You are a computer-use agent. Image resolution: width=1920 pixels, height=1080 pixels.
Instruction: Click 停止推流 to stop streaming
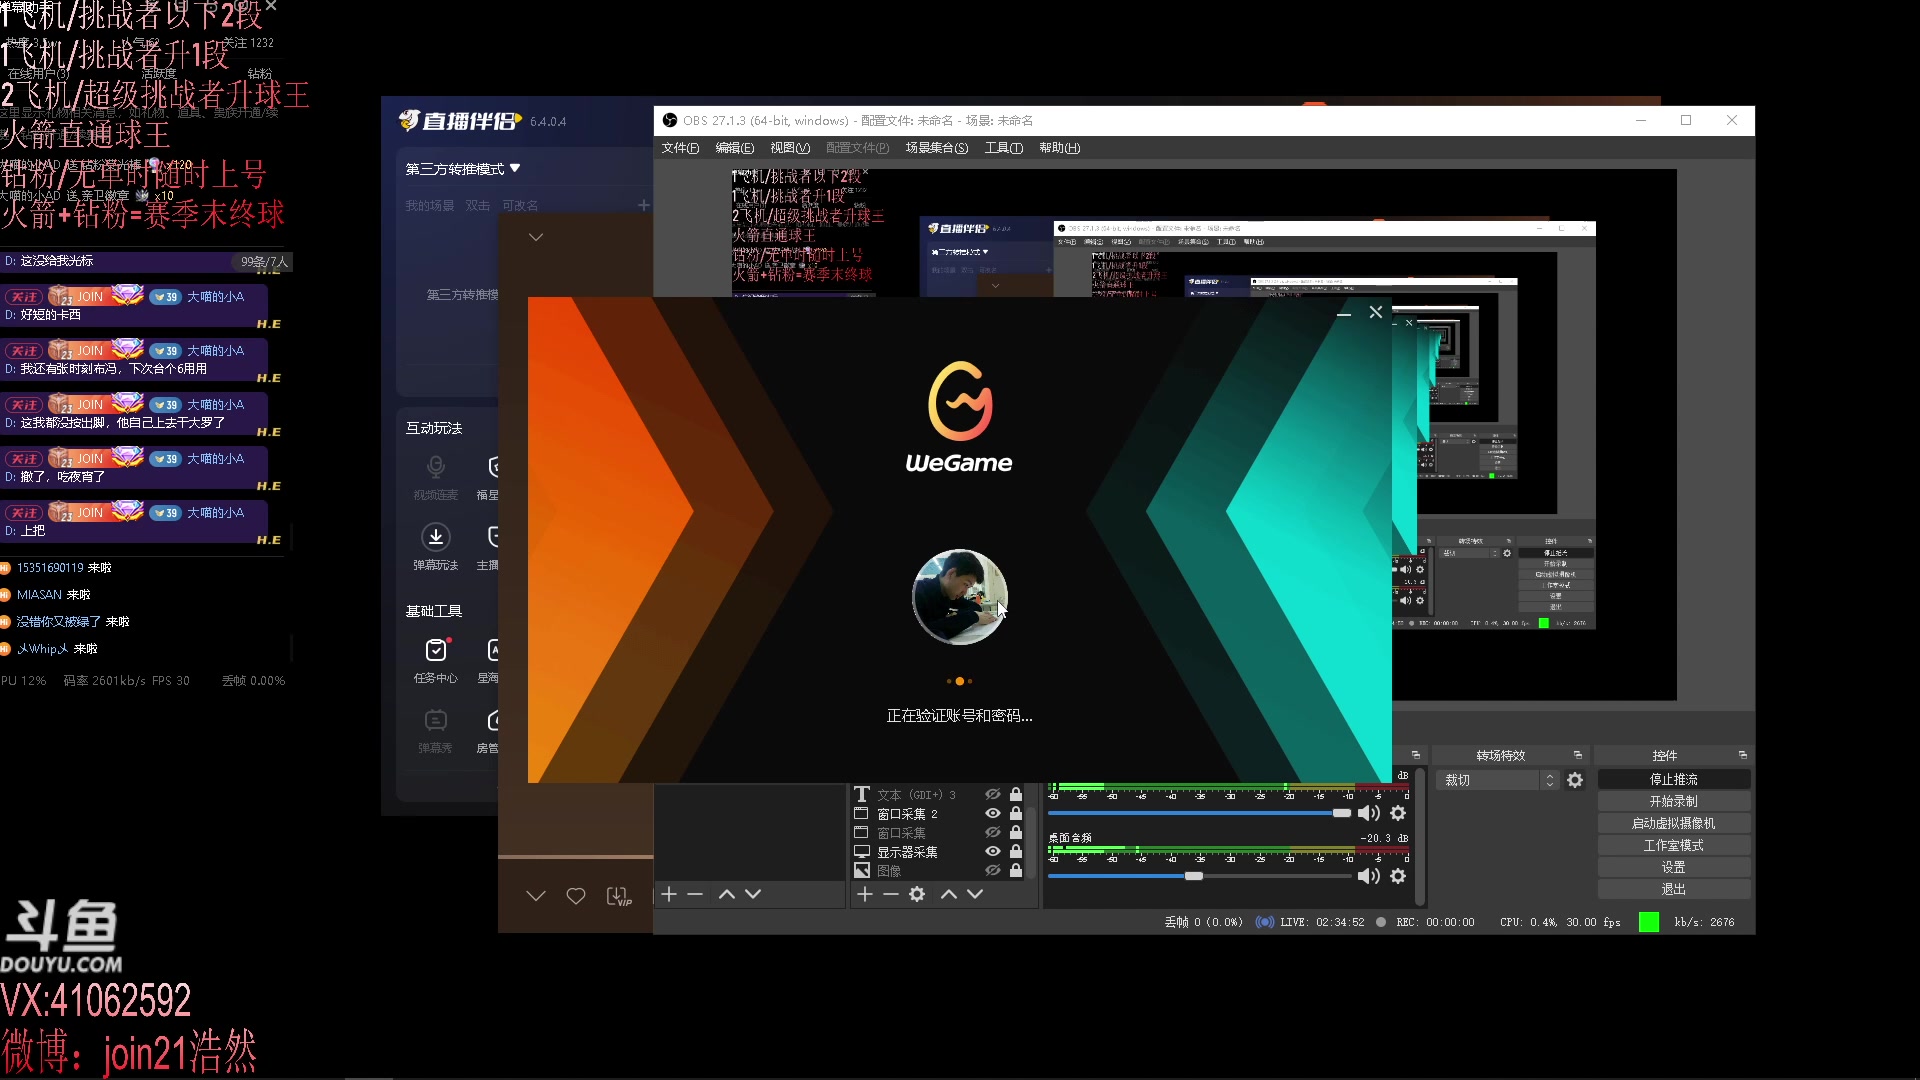coord(1674,779)
